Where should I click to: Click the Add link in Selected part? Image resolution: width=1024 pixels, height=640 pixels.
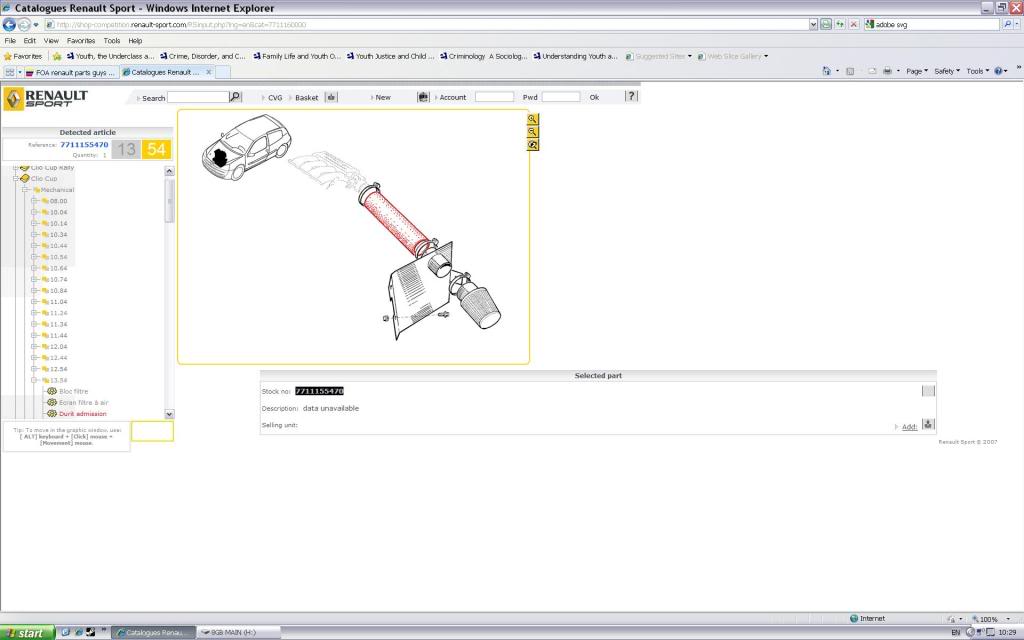coord(909,427)
